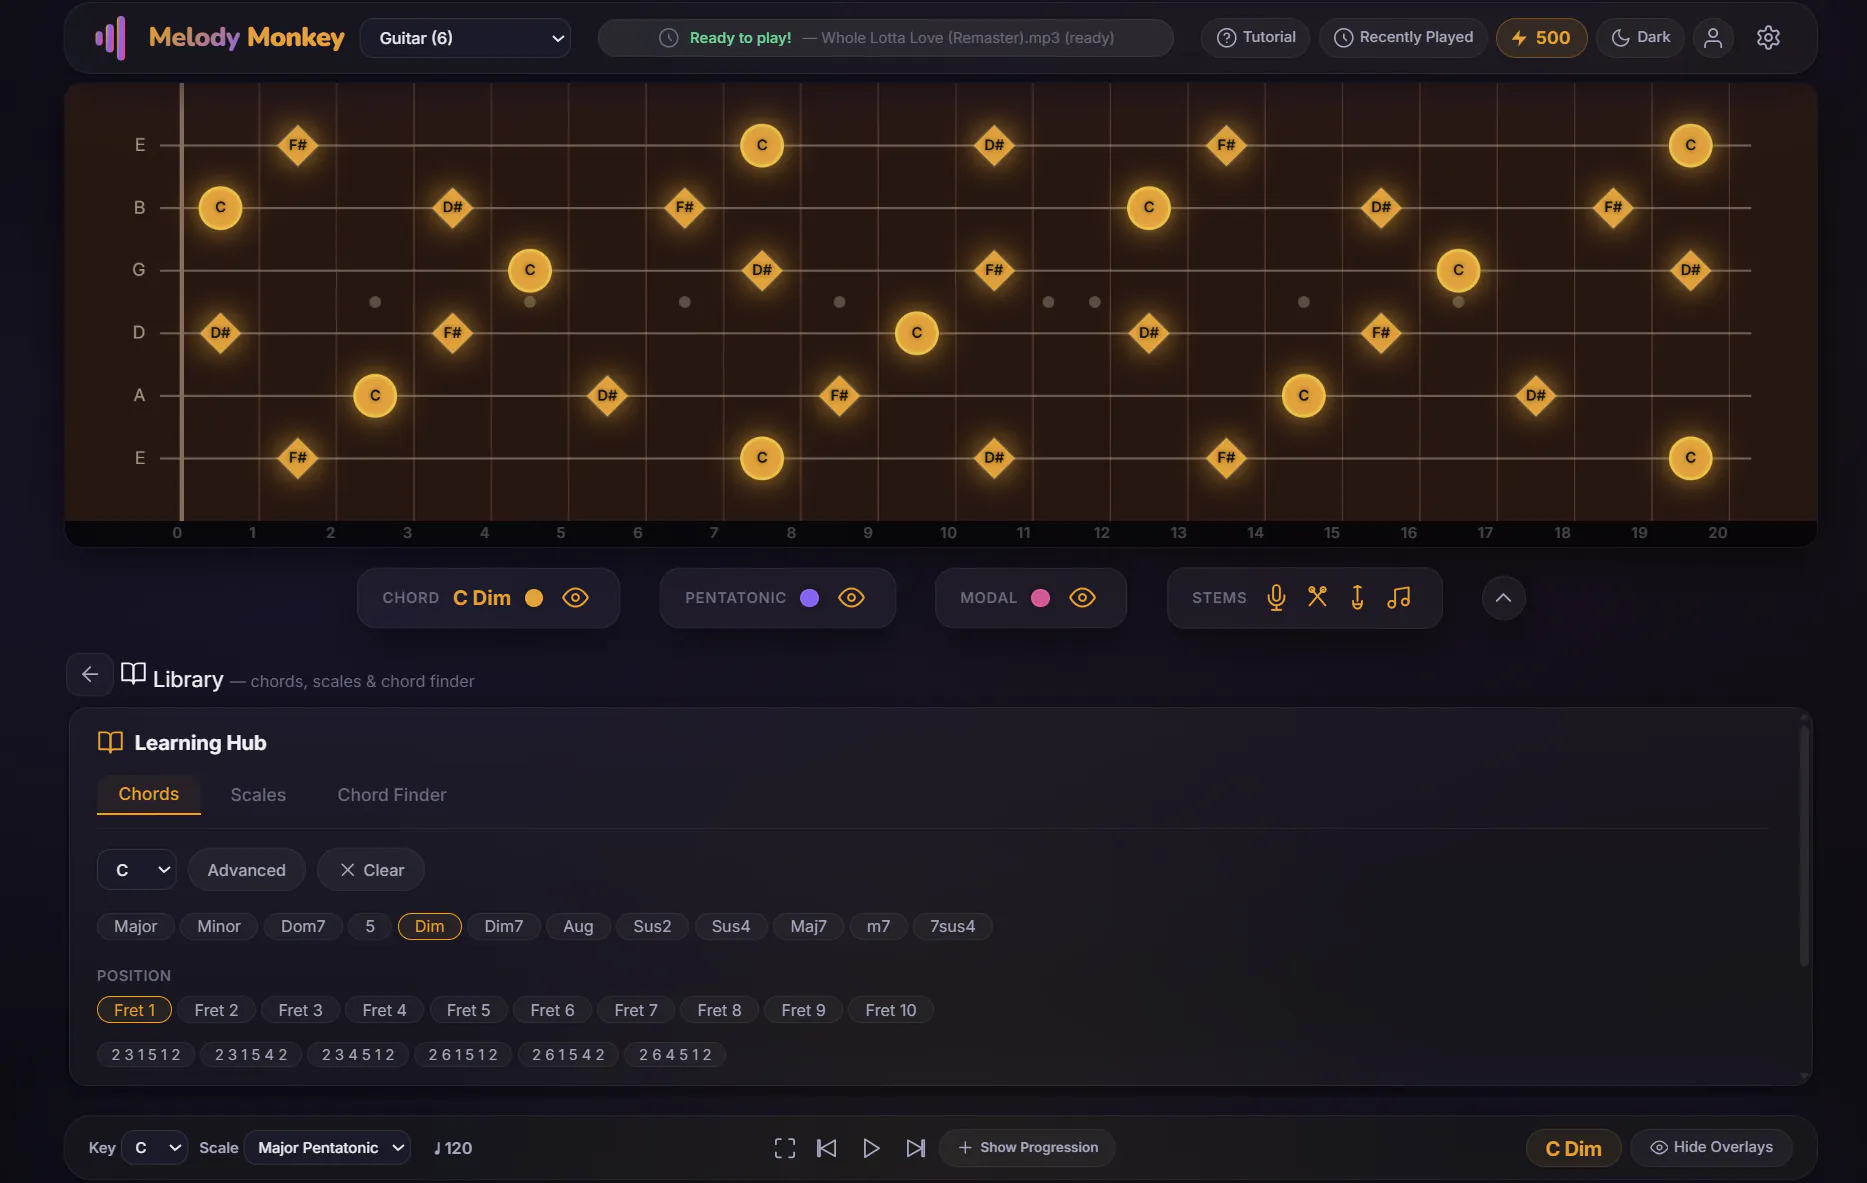Start playback with the play button
The image size is (1867, 1183).
pos(871,1148)
